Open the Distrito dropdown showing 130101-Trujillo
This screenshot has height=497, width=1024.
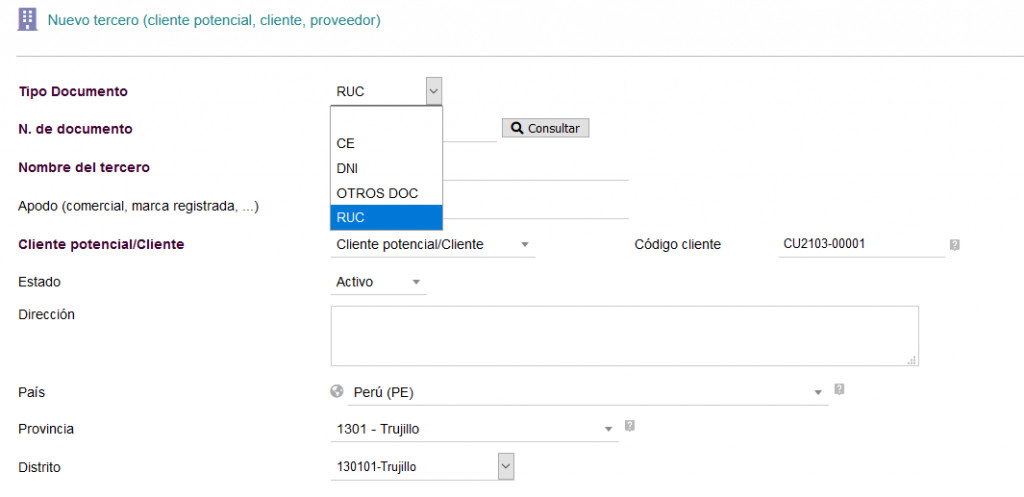[x=505, y=466]
